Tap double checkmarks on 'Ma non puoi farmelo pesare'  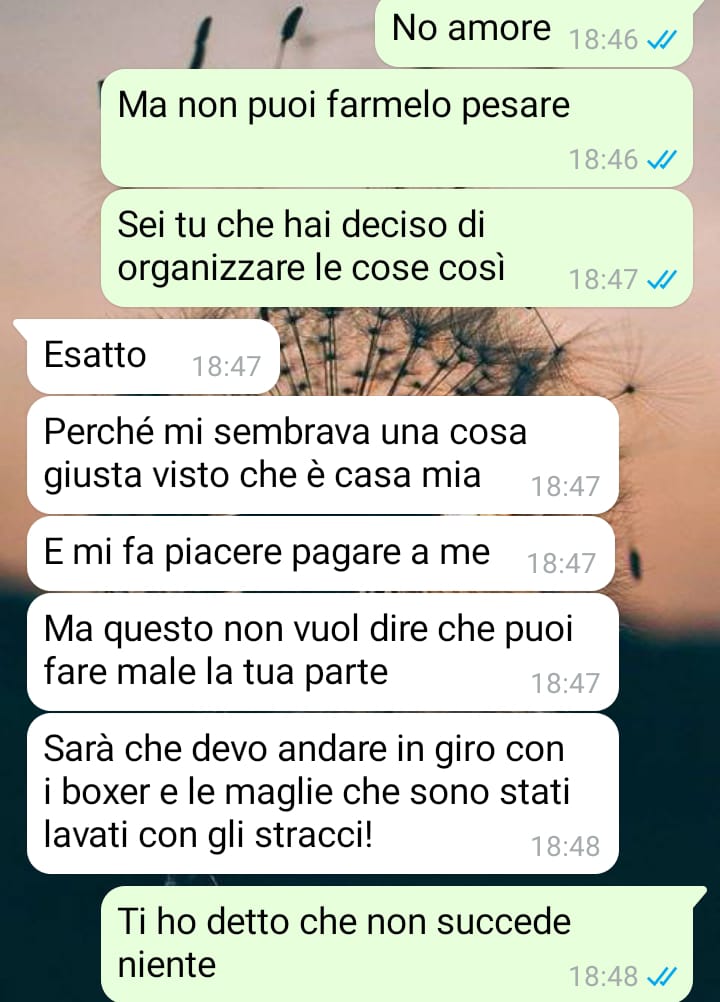pyautogui.click(x=661, y=160)
